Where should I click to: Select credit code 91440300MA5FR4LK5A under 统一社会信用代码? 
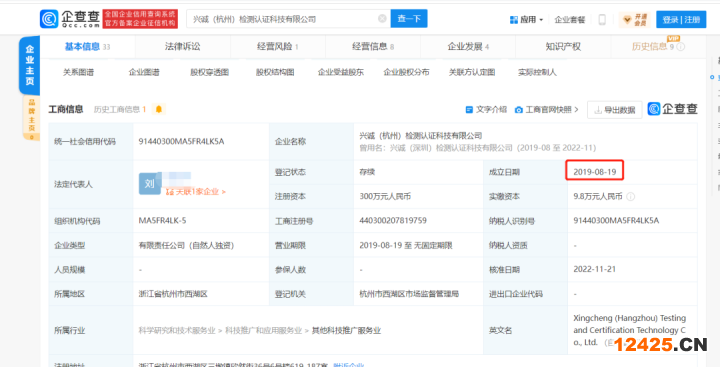[x=181, y=141]
